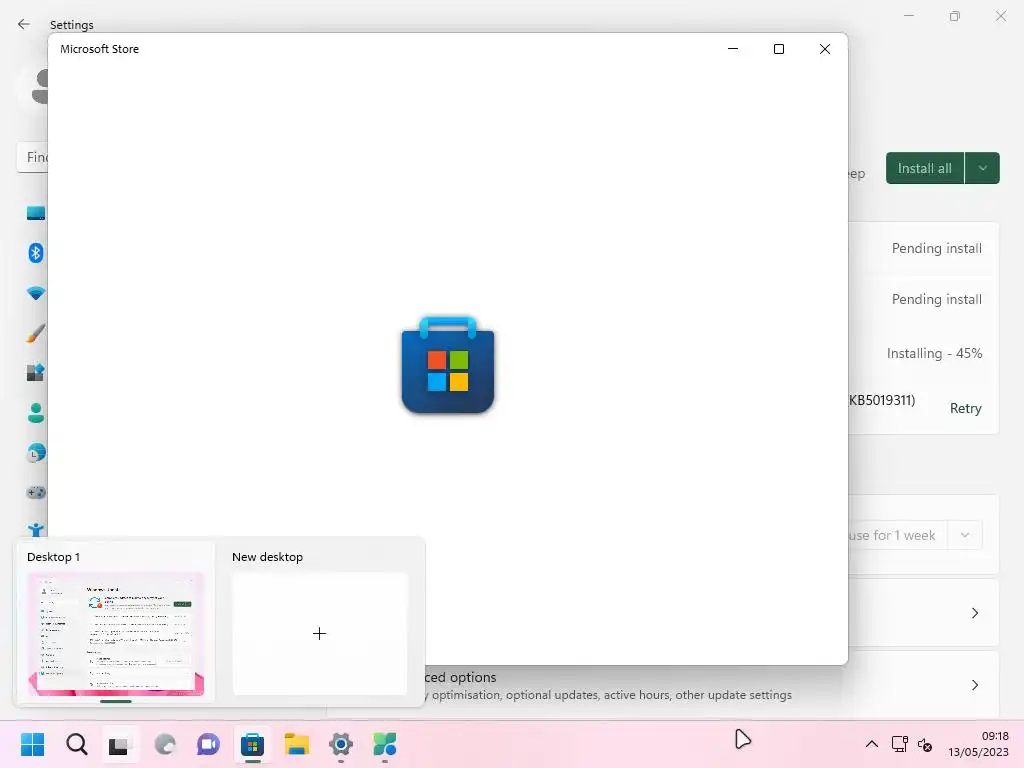Click the Microsoft Store splash logo

[448, 364]
